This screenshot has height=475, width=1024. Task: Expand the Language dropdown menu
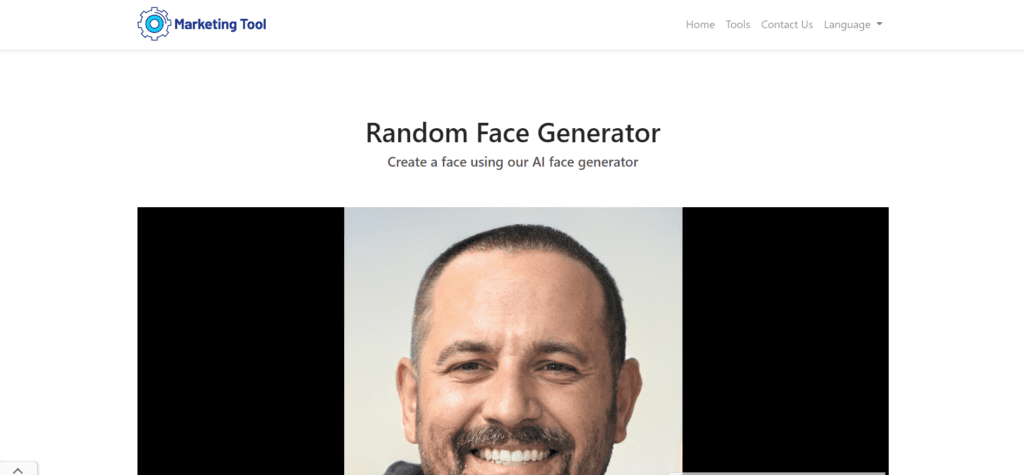853,24
